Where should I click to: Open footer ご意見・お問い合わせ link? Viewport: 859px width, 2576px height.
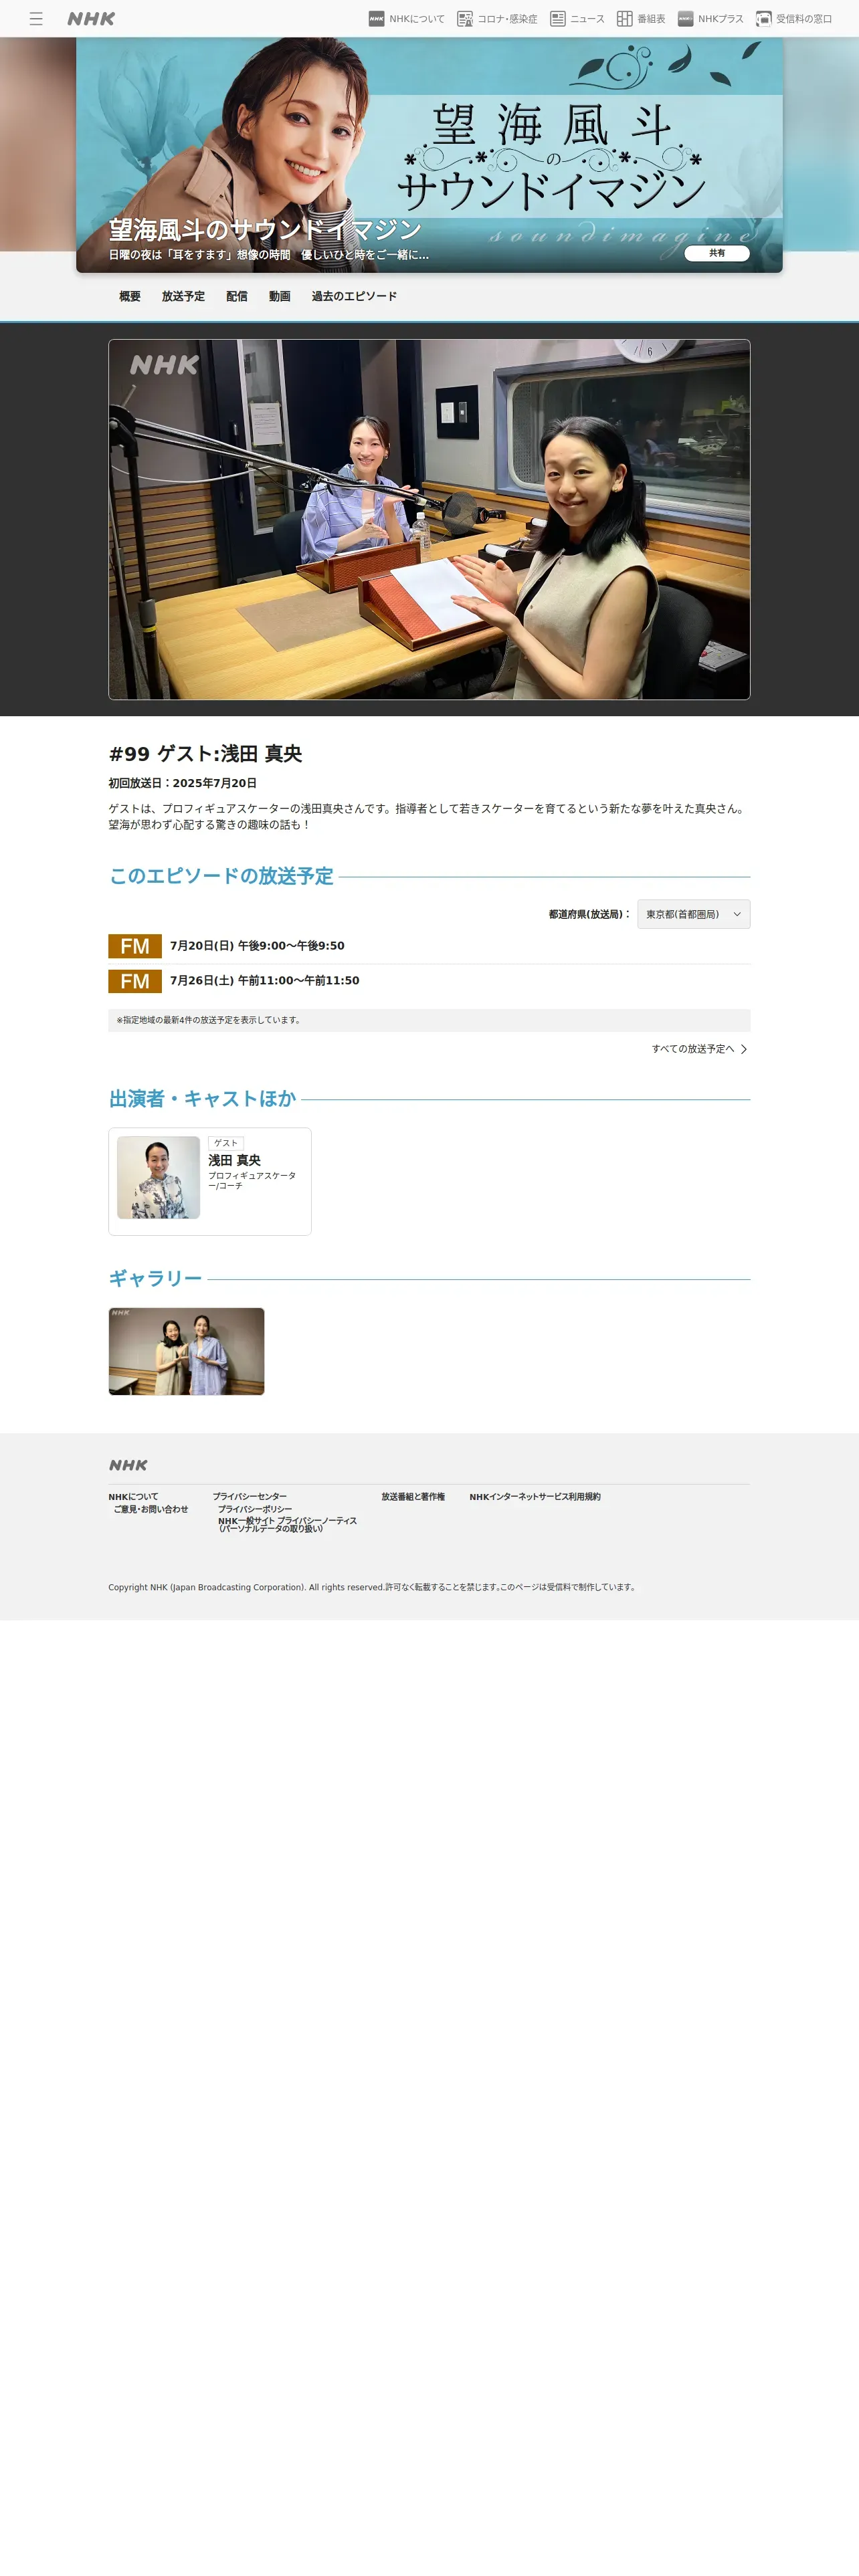[151, 1509]
